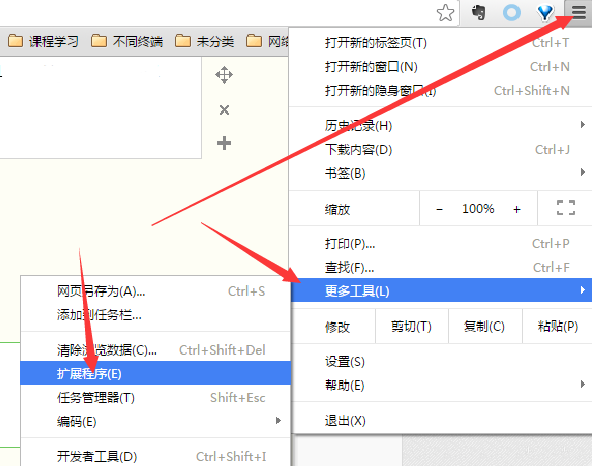Open the 课程学习 bookmark folder
The image size is (592, 466).
click(x=43, y=41)
